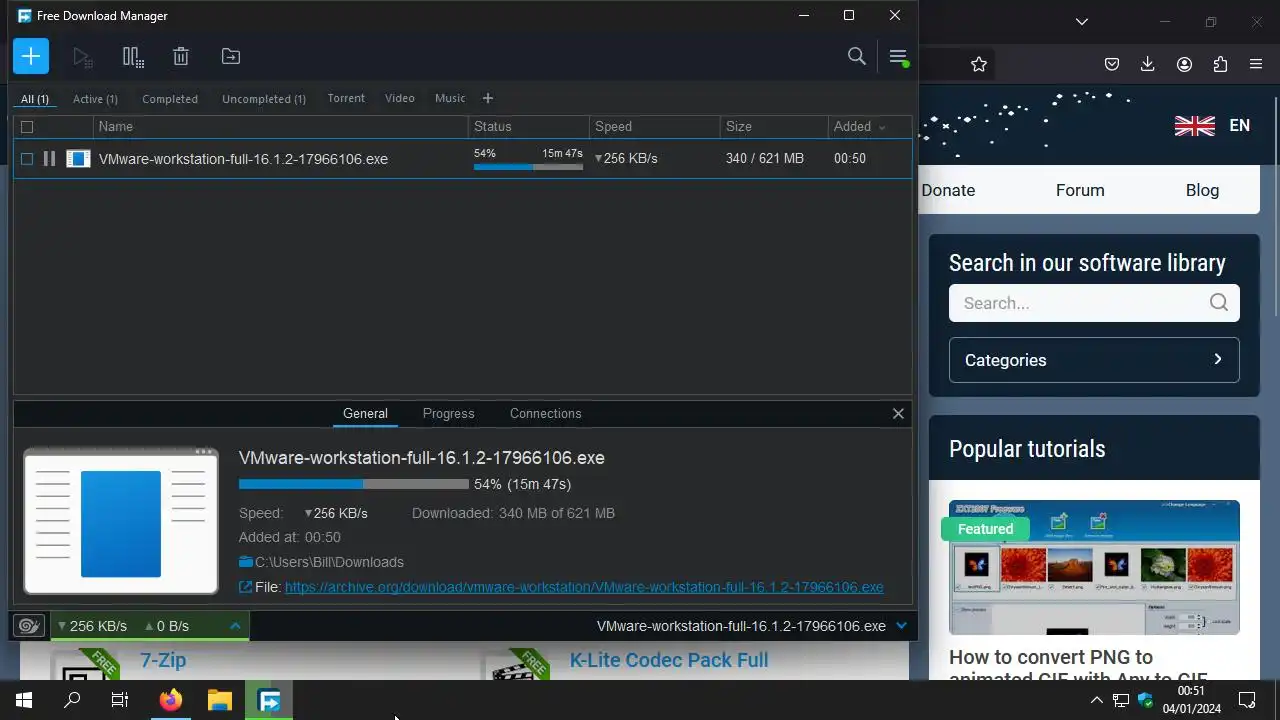Start selected downloads toolbar icon
The height and width of the screenshot is (720, 1280).
pyautogui.click(x=83, y=57)
